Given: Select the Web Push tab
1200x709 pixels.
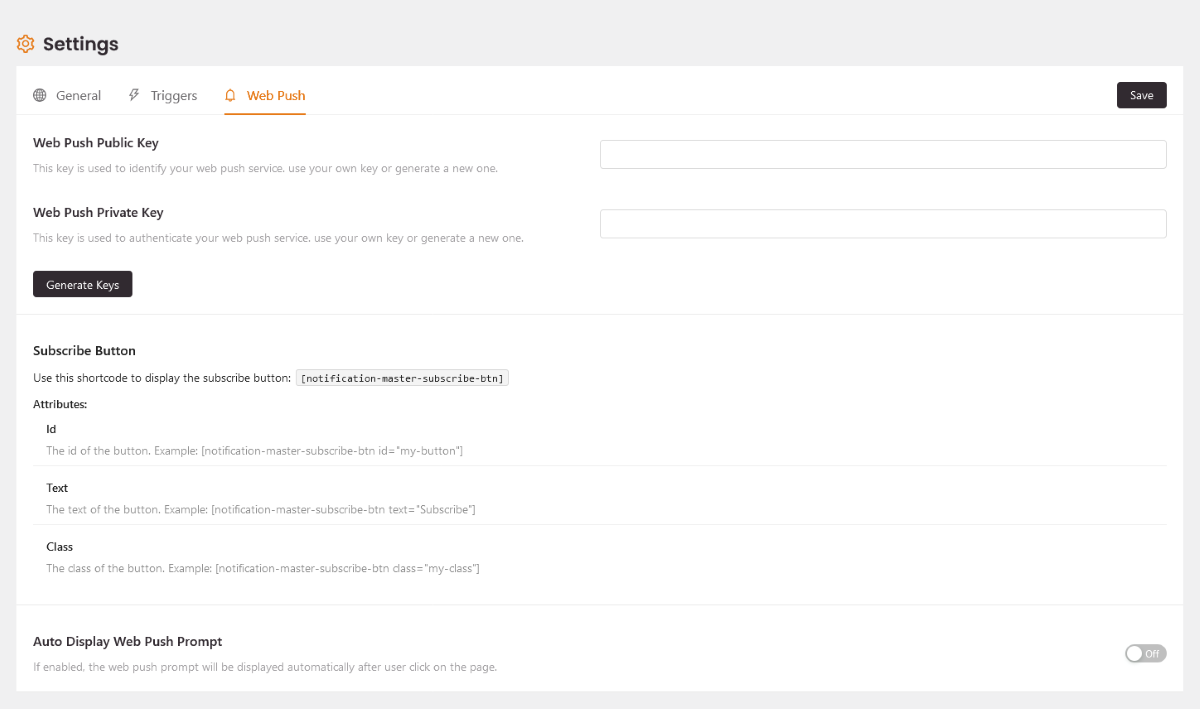Looking at the screenshot, I should (x=265, y=95).
